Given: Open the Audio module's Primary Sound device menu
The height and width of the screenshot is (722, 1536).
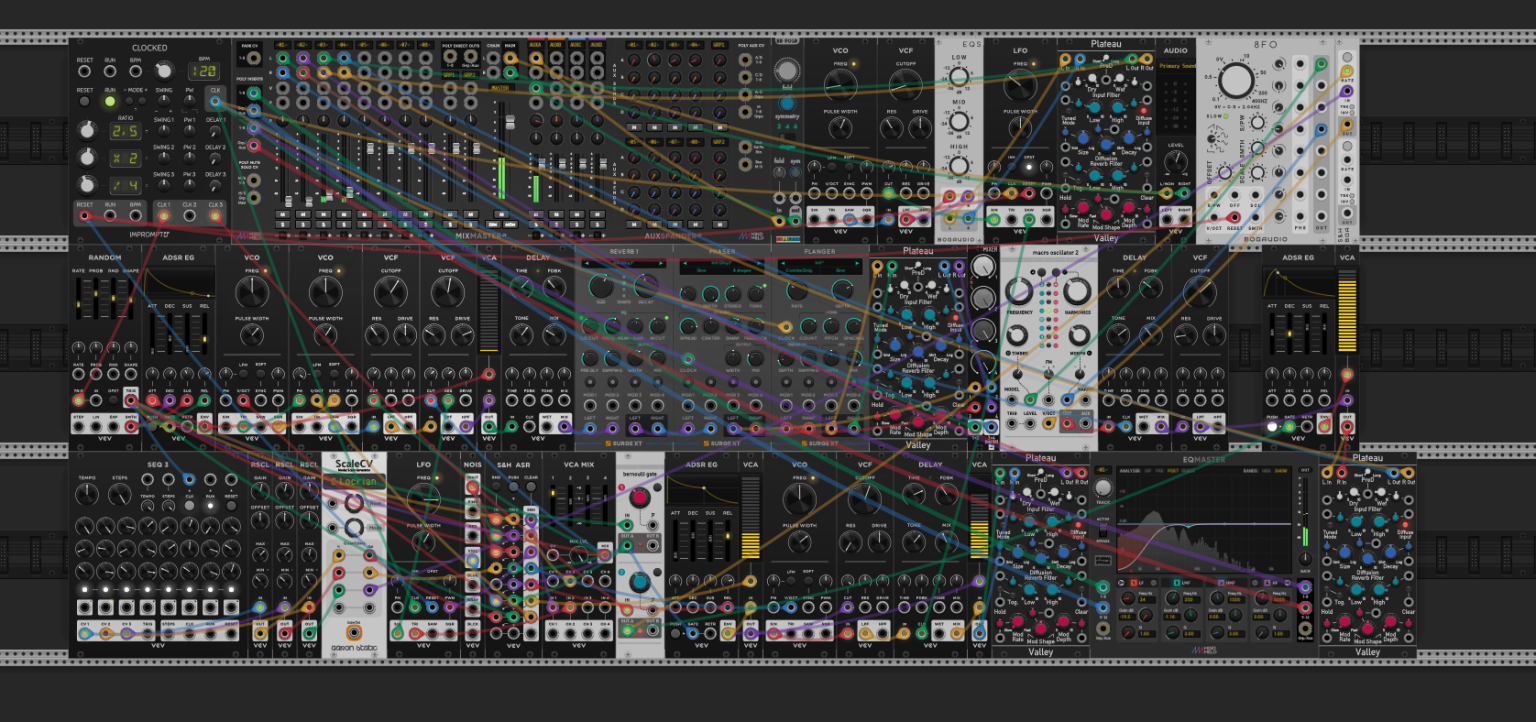Looking at the screenshot, I should click(x=1177, y=66).
